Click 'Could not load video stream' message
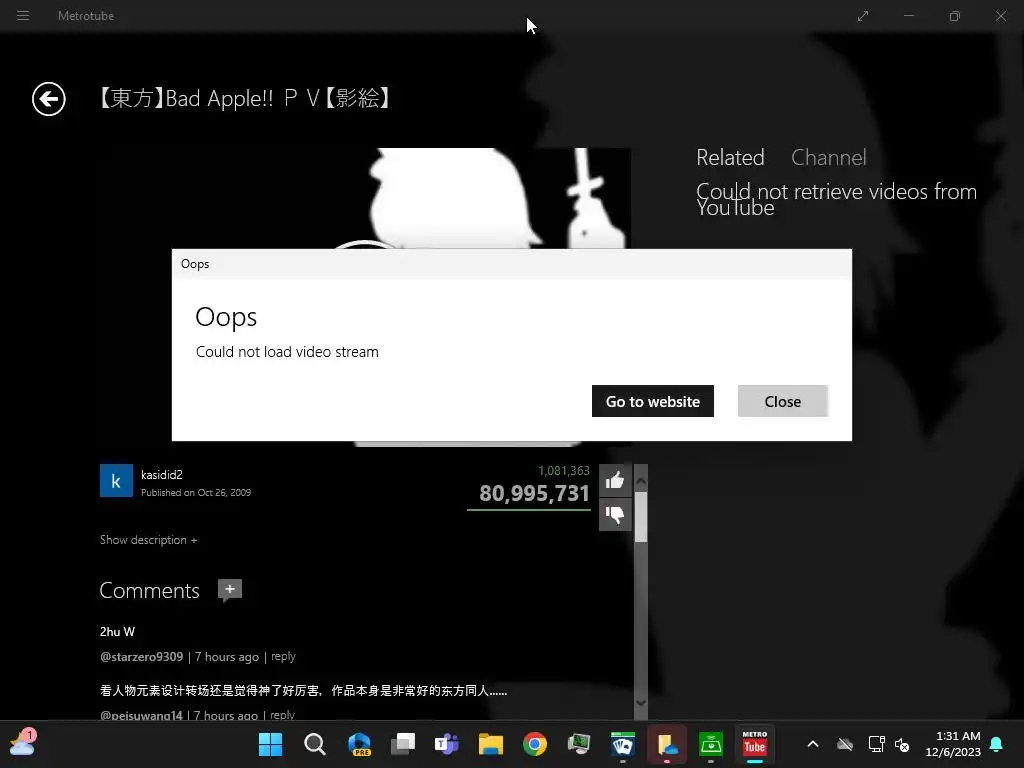The image size is (1024, 768). coord(287,352)
